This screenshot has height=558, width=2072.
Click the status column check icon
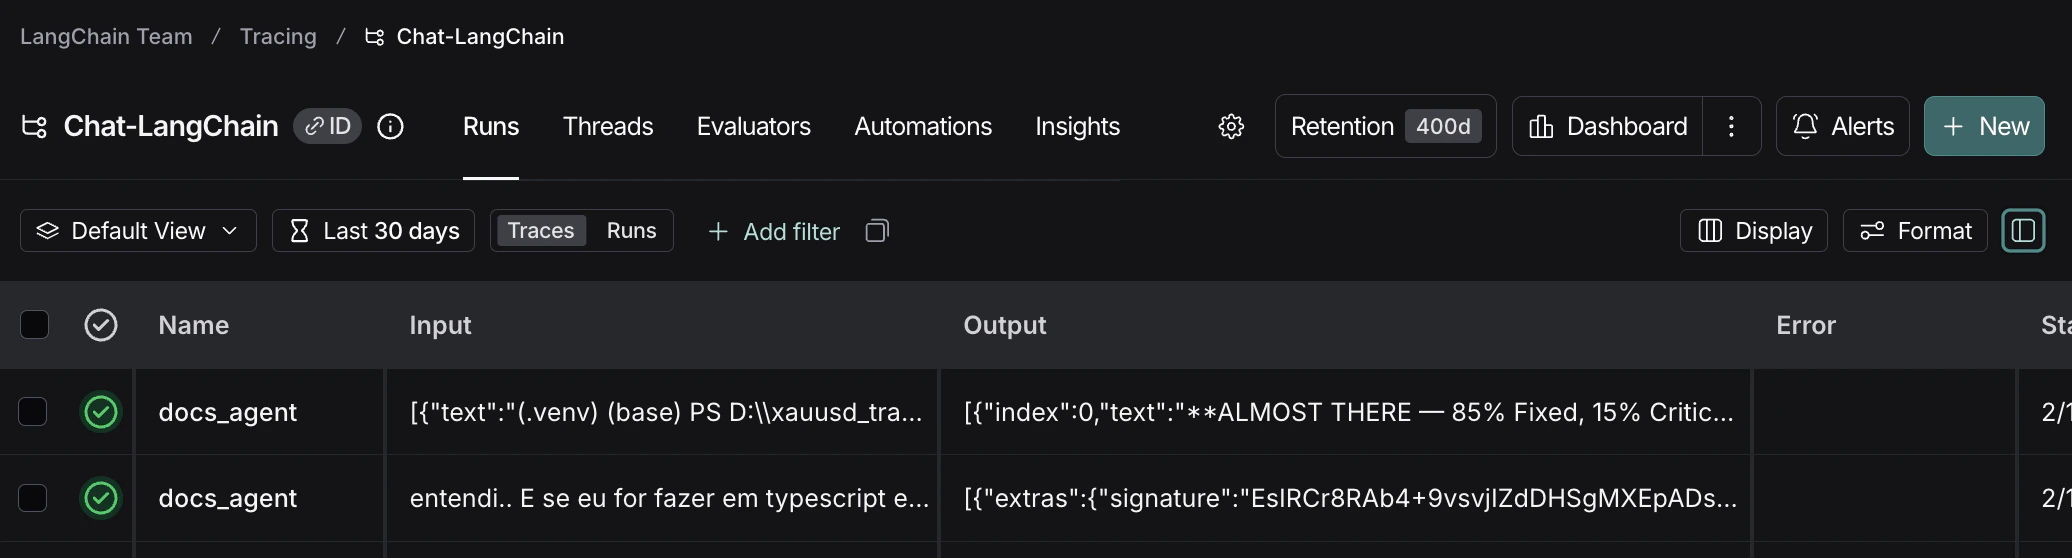101,325
